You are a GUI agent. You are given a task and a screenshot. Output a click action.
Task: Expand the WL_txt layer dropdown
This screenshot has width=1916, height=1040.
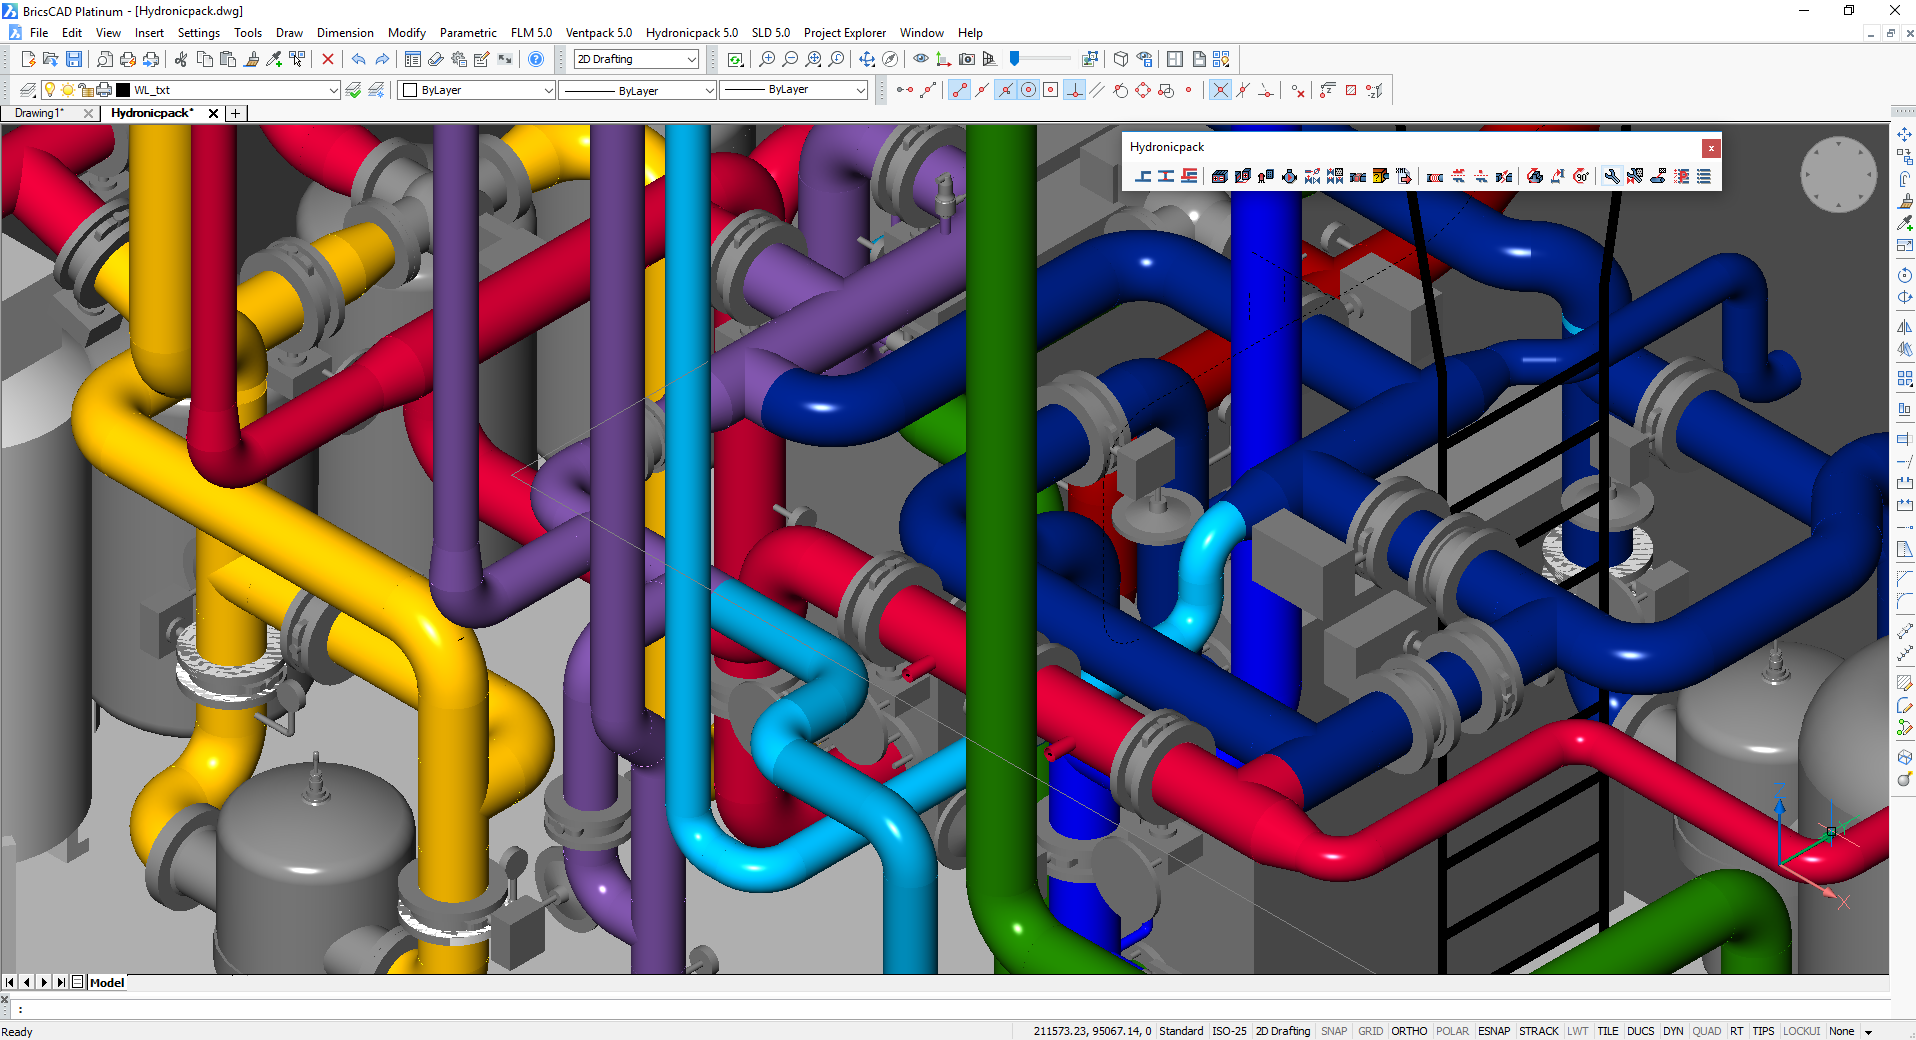click(x=333, y=90)
